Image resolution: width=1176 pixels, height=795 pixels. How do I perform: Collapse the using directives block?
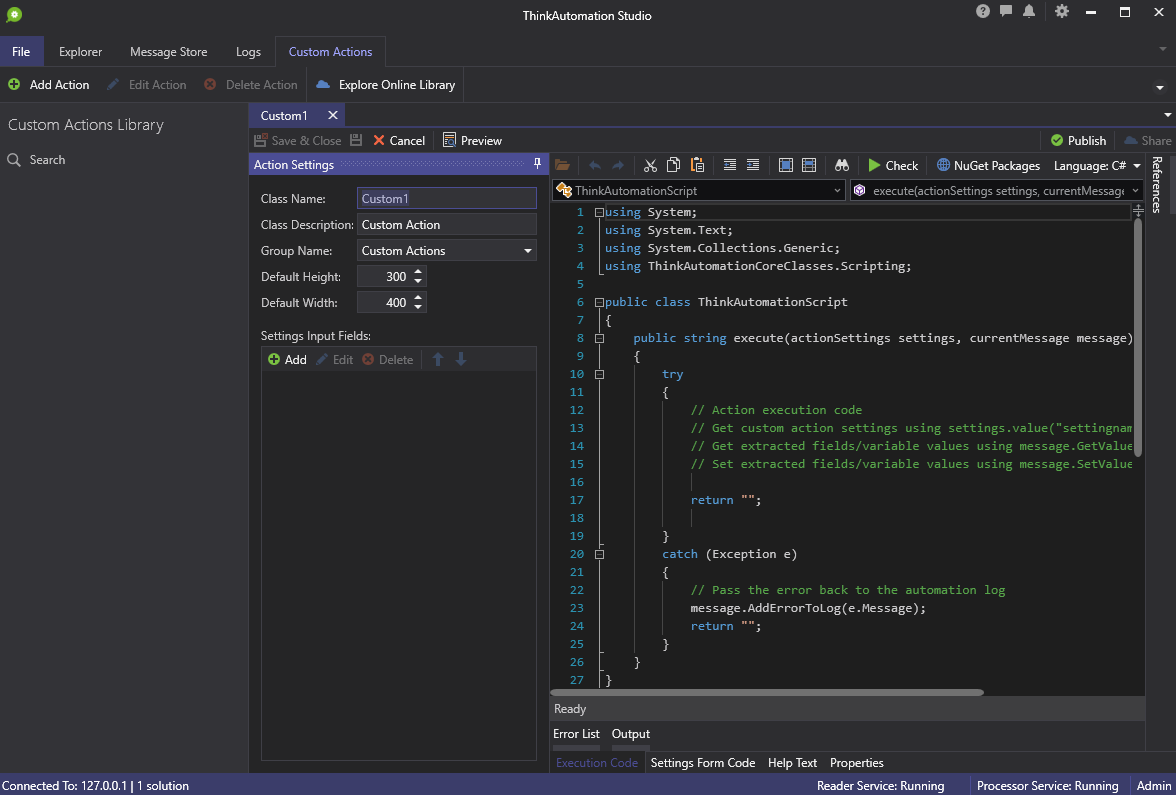click(x=599, y=212)
